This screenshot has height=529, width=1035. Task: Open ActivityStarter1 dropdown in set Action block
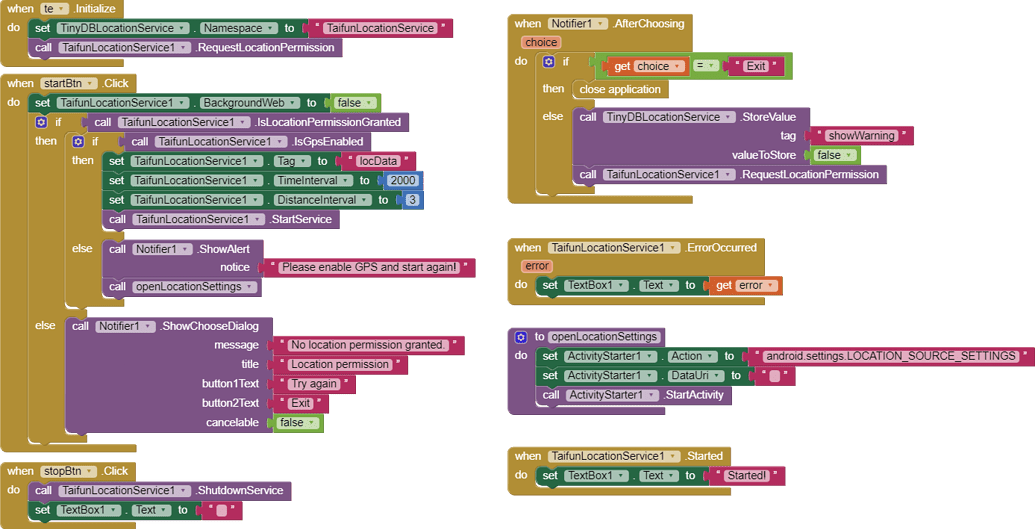coord(611,356)
